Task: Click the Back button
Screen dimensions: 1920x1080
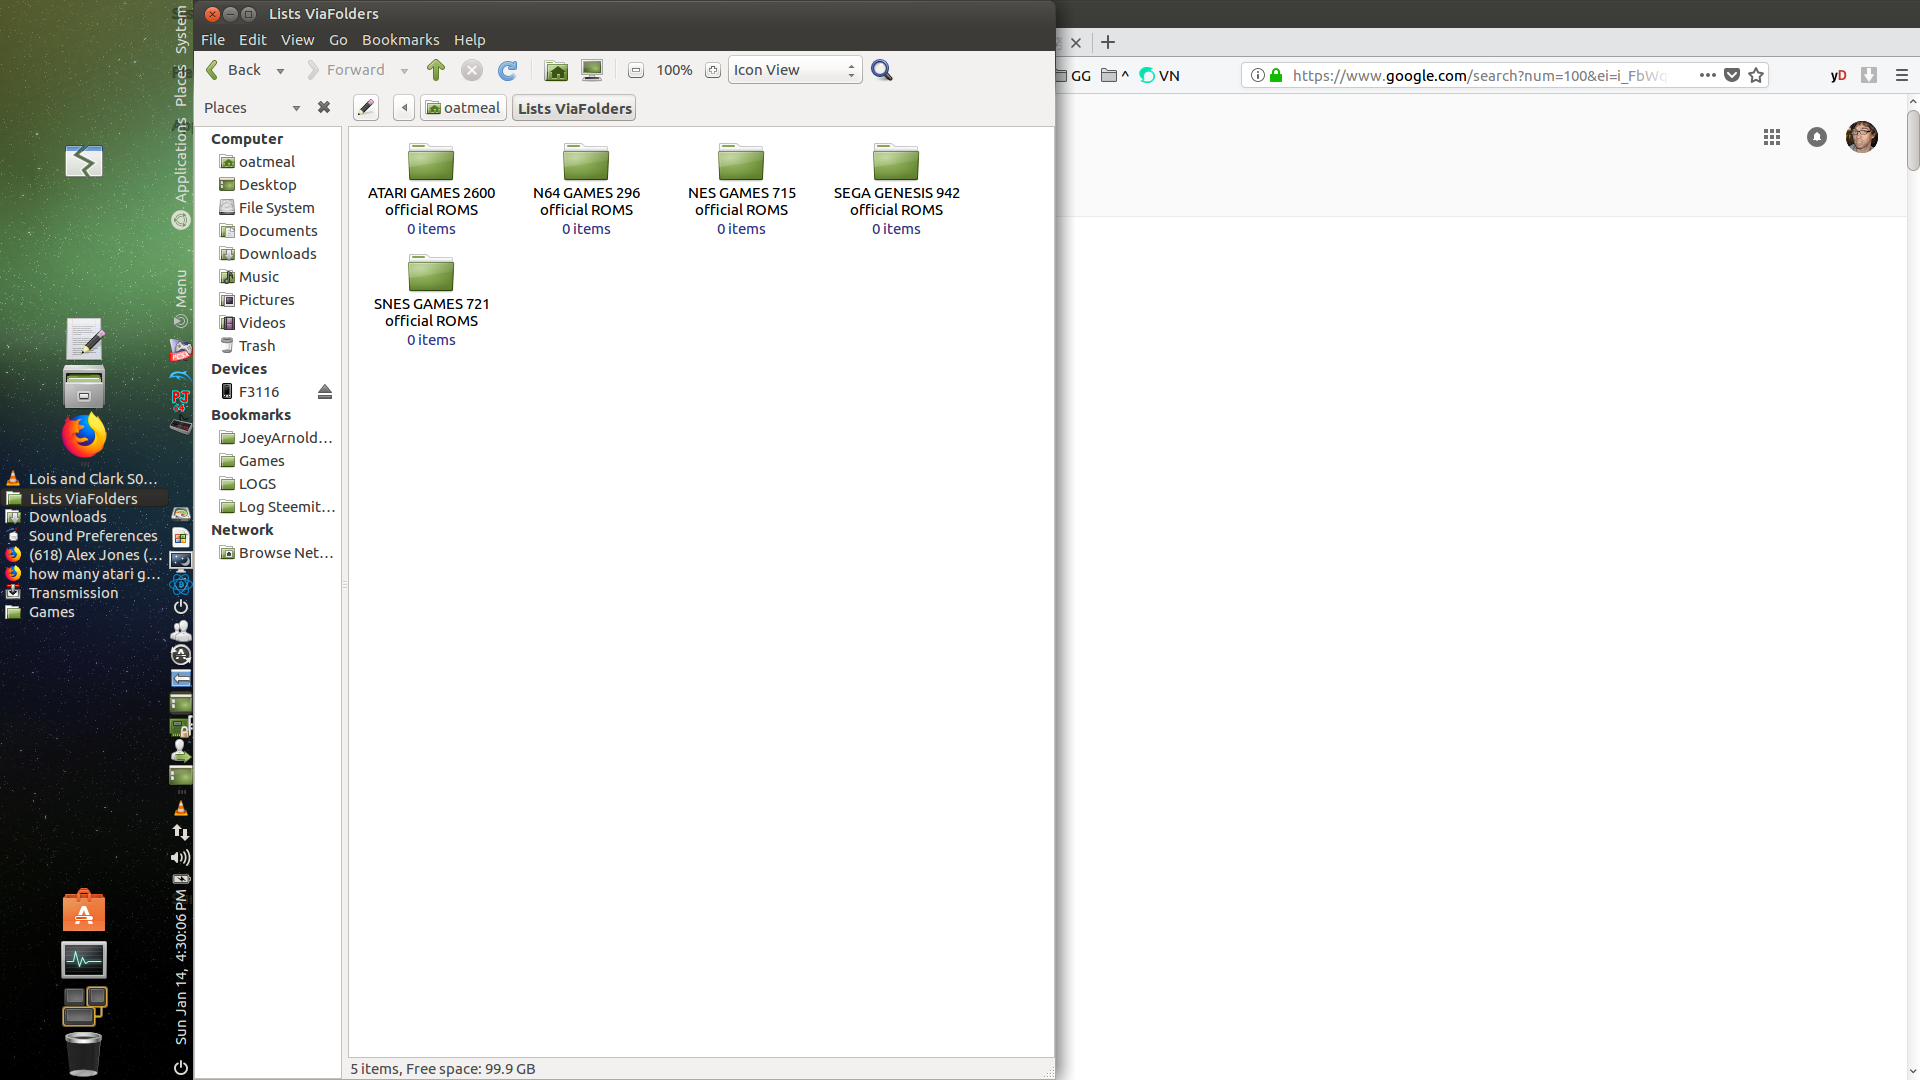Action: point(234,70)
